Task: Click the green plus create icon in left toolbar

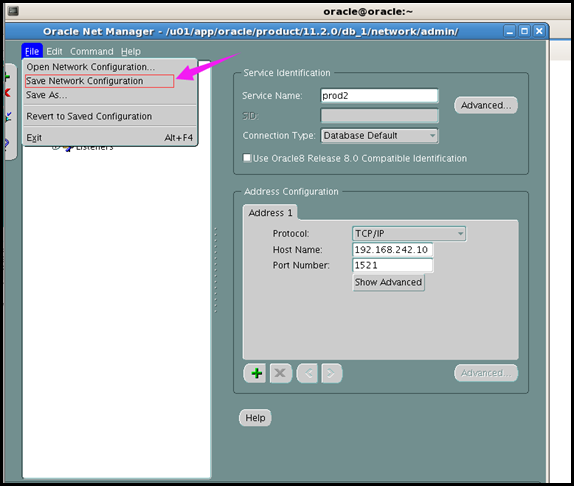Action: coord(7,77)
